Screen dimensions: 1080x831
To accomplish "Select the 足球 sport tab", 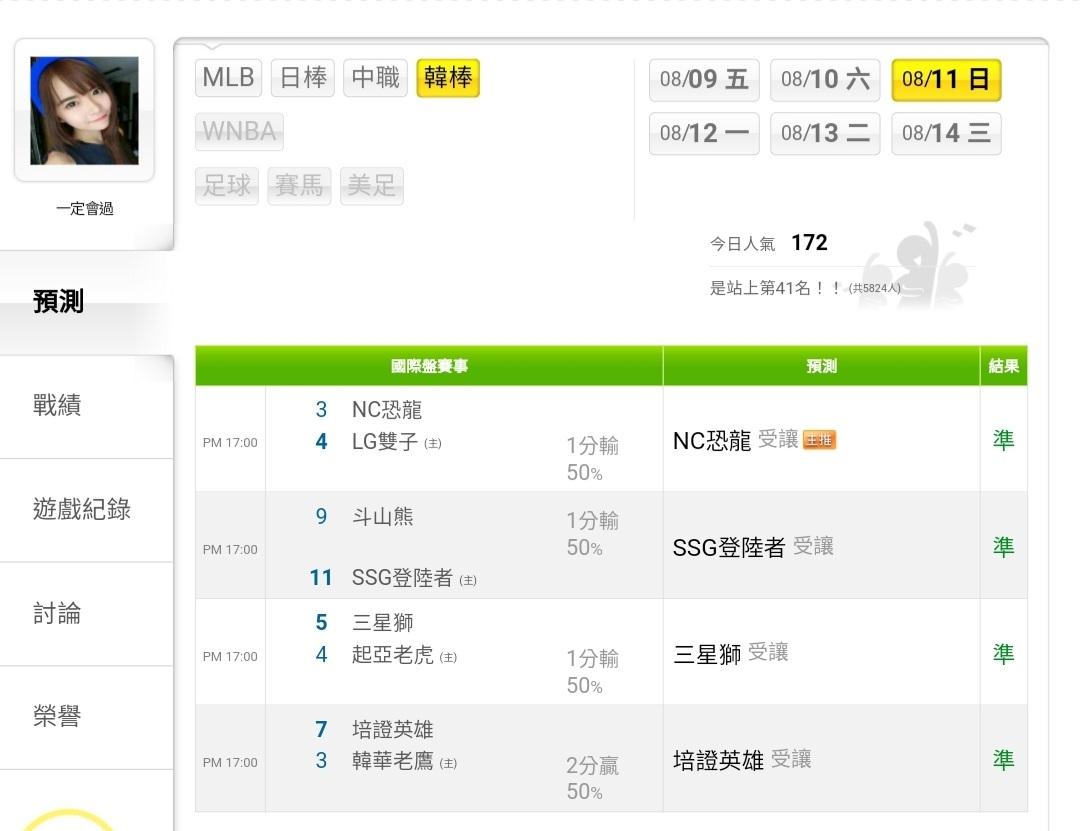I will tap(227, 185).
